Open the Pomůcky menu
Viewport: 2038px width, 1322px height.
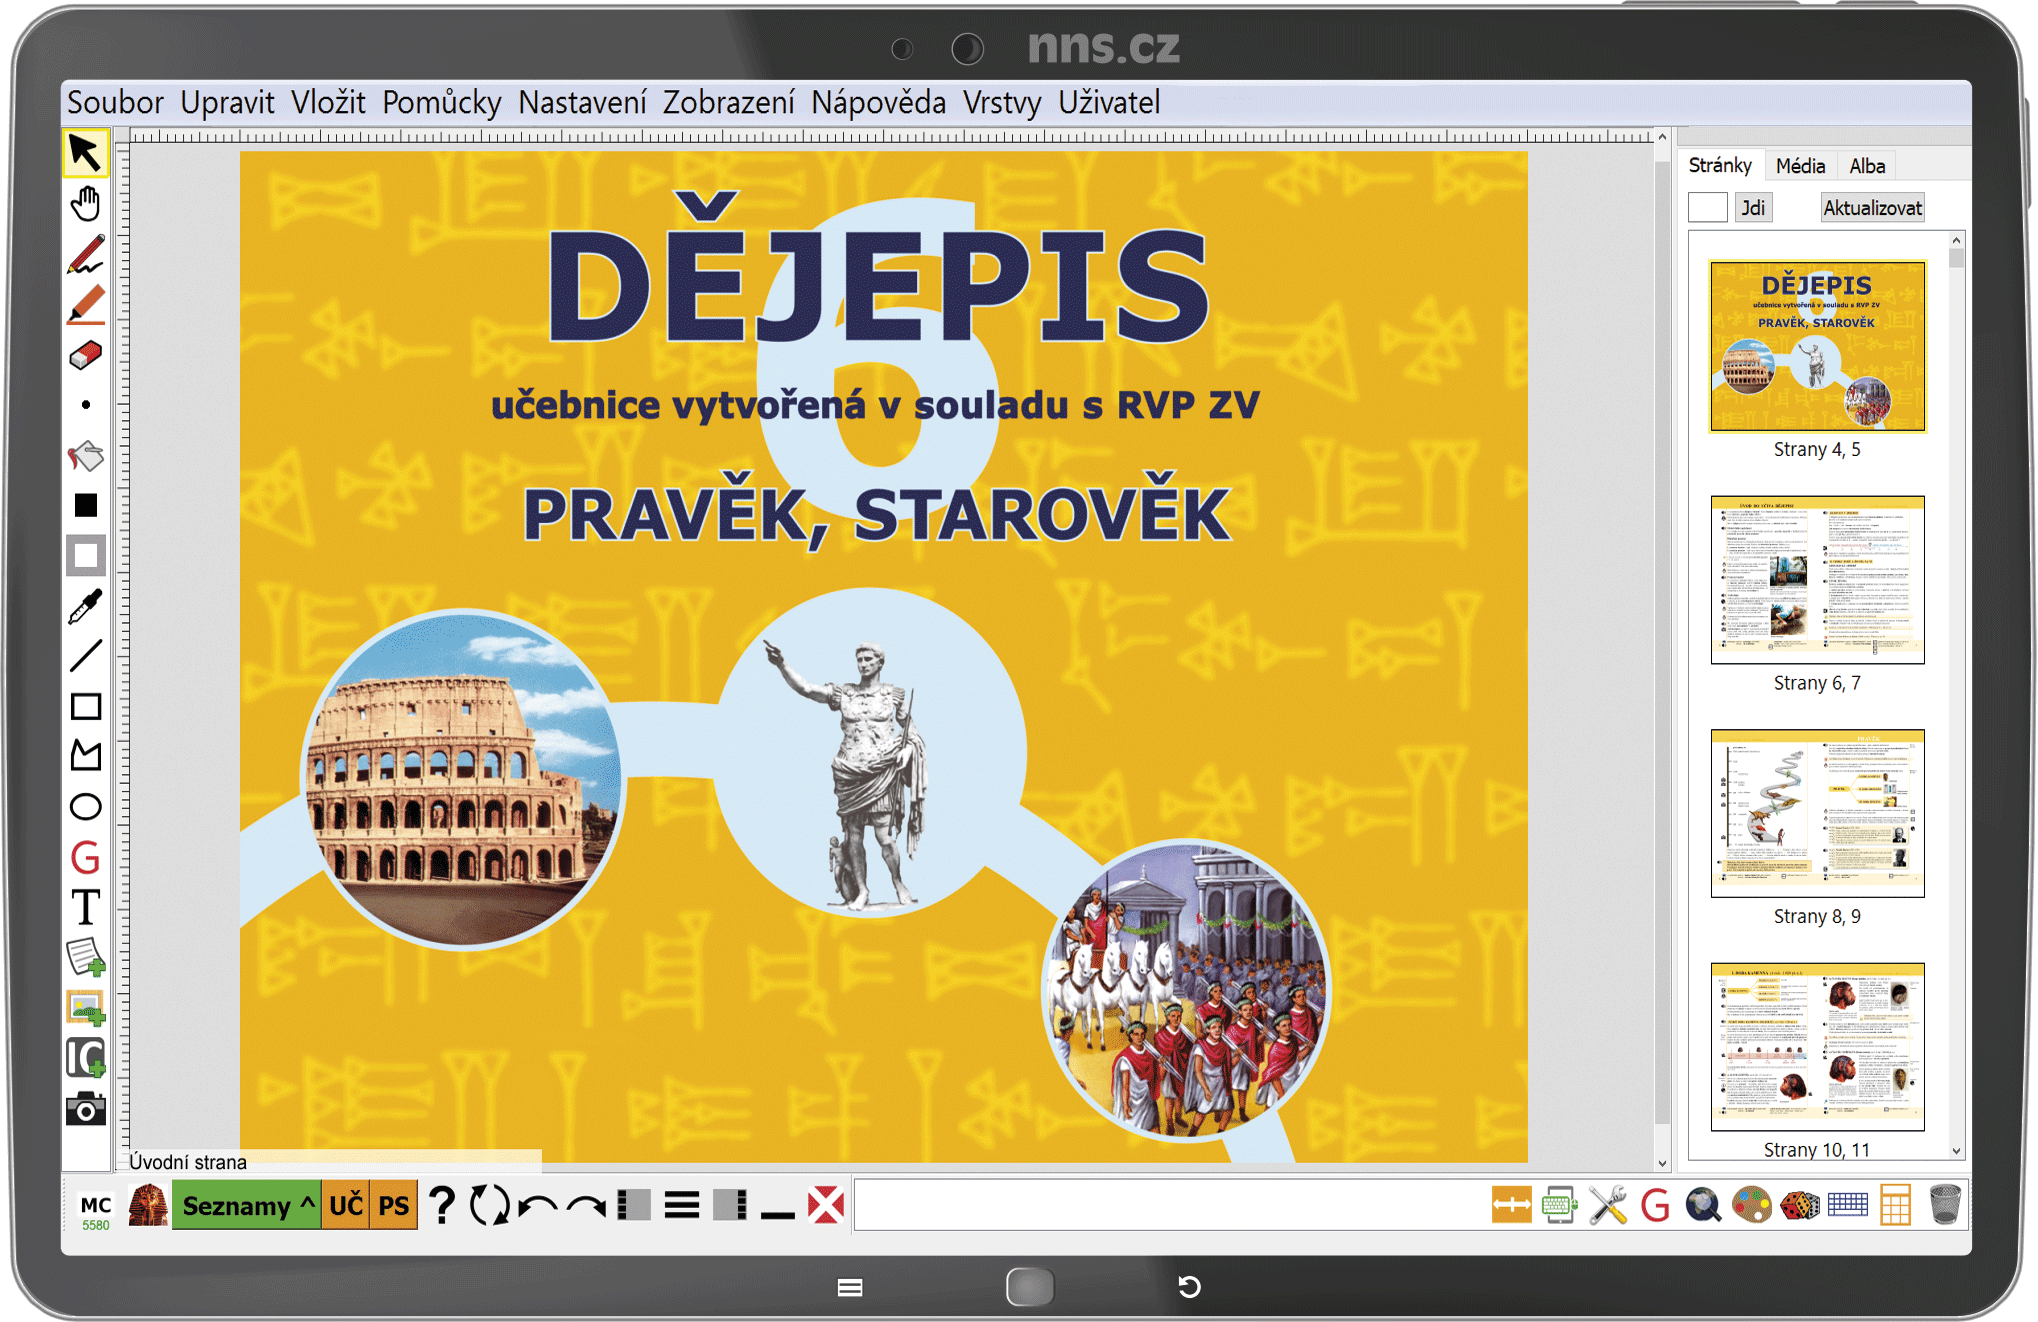[x=441, y=103]
